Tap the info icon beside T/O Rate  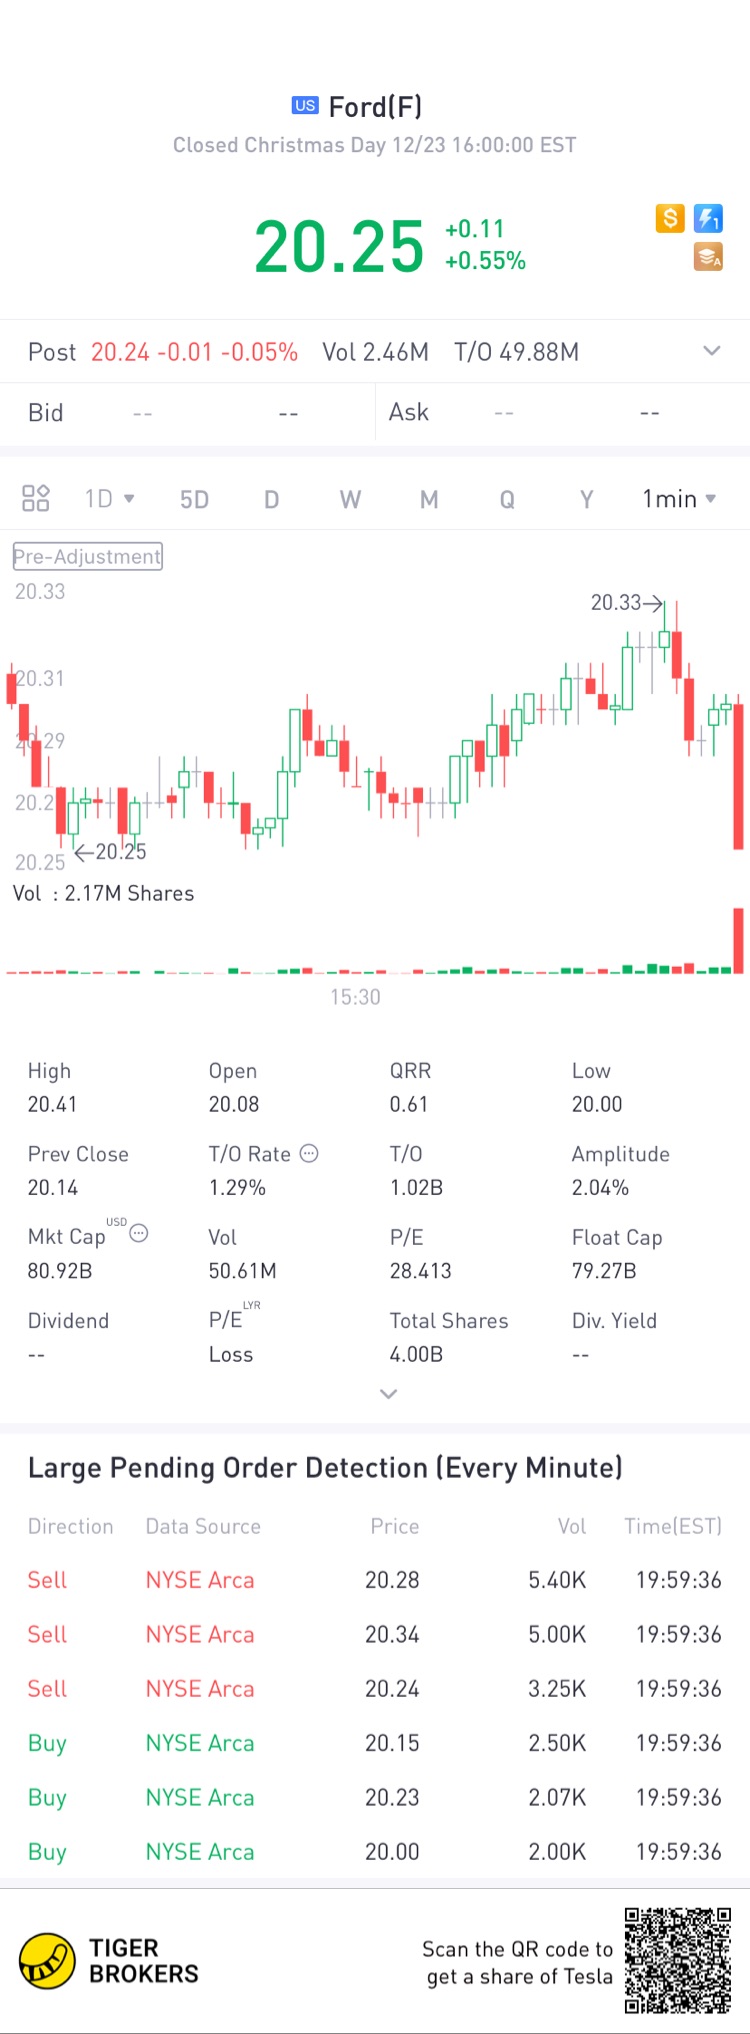pyautogui.click(x=310, y=1153)
